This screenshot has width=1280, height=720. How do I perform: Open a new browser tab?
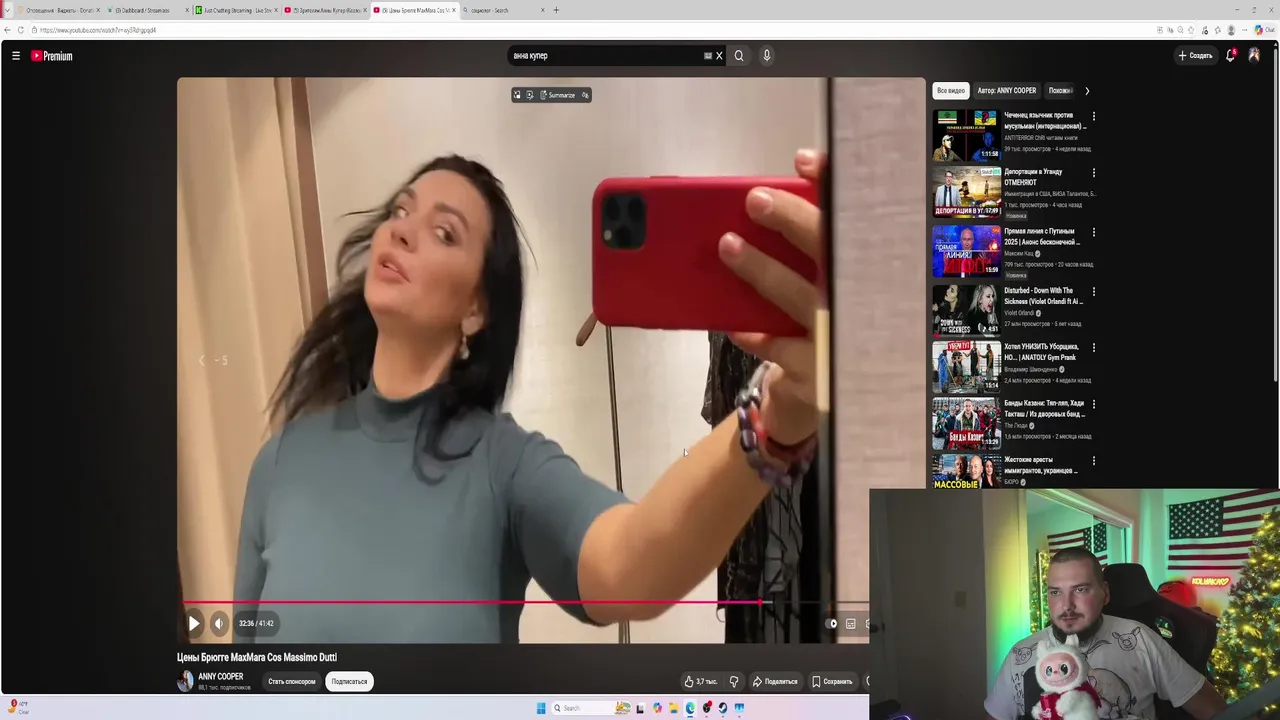pyautogui.click(x=556, y=10)
